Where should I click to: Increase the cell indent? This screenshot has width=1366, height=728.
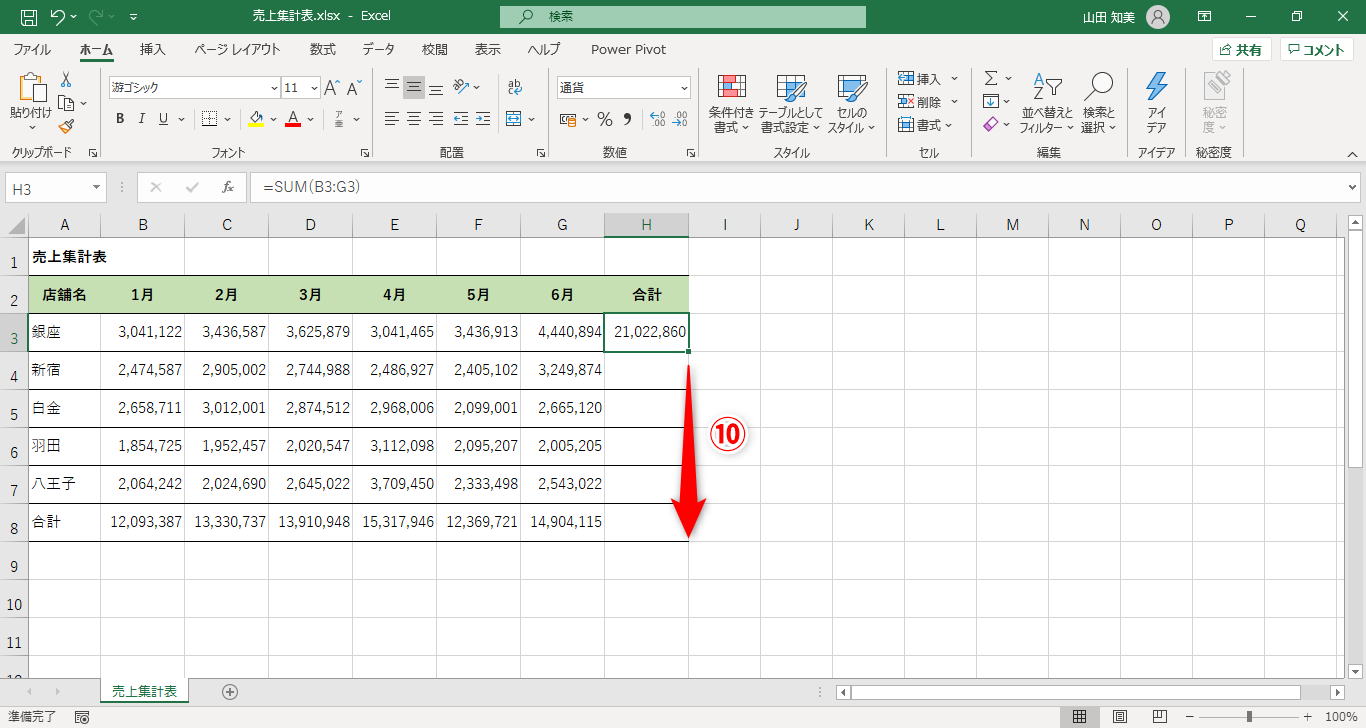pos(484,119)
